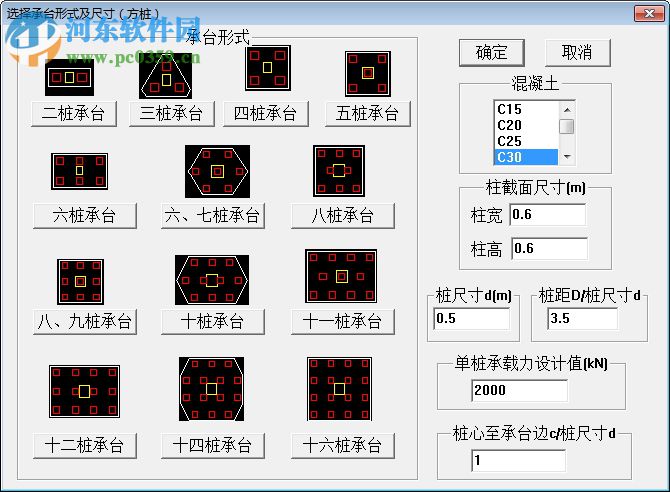Click the sixteen-pile cap diagram
The height and width of the screenshot is (492, 670).
coord(339,389)
